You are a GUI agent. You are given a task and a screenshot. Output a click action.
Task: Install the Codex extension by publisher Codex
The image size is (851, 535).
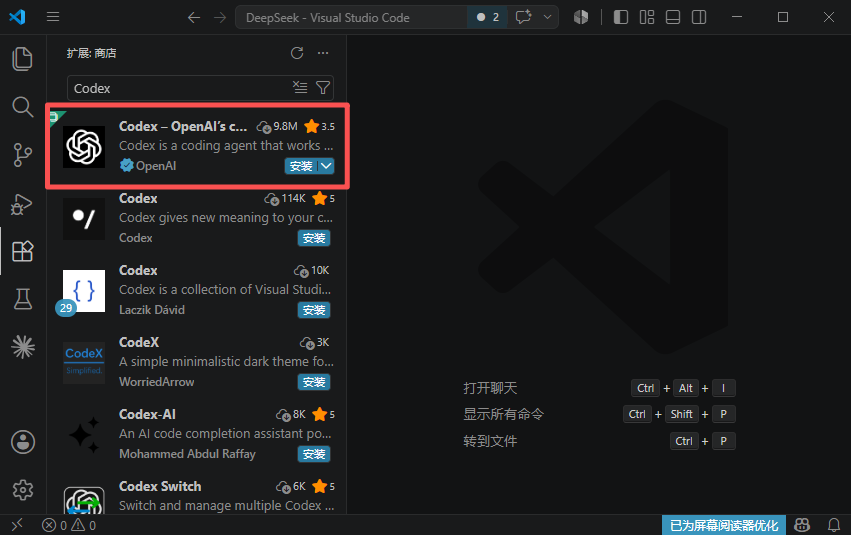[x=314, y=238]
